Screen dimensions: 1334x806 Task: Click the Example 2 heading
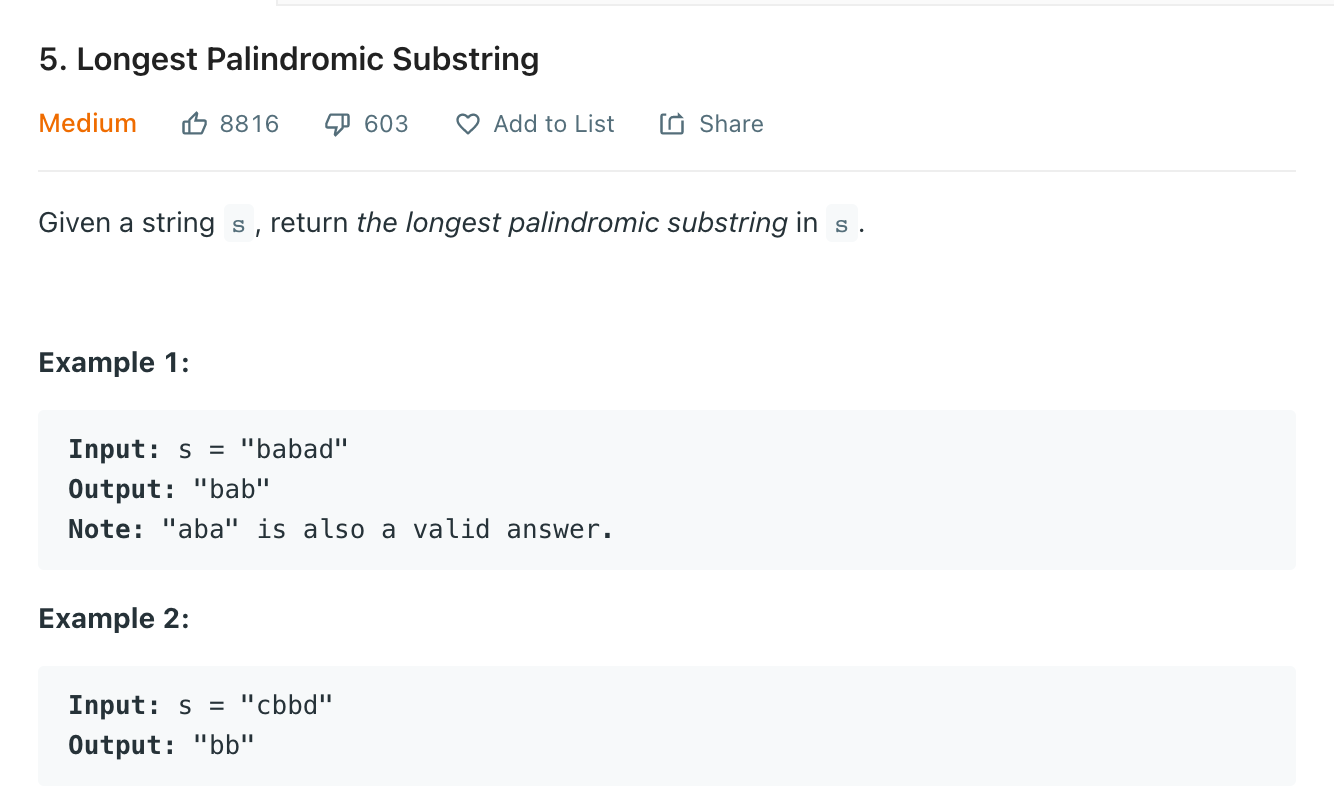click(114, 618)
